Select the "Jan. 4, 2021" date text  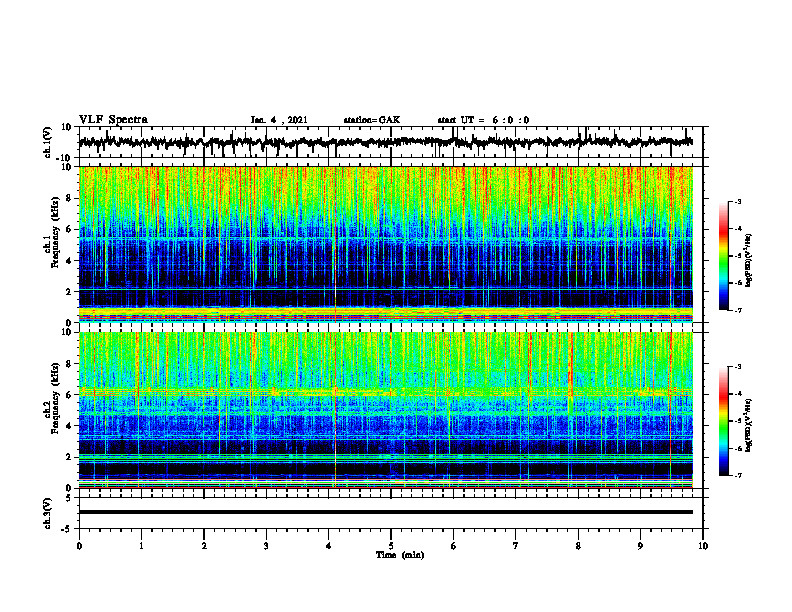tap(279, 120)
